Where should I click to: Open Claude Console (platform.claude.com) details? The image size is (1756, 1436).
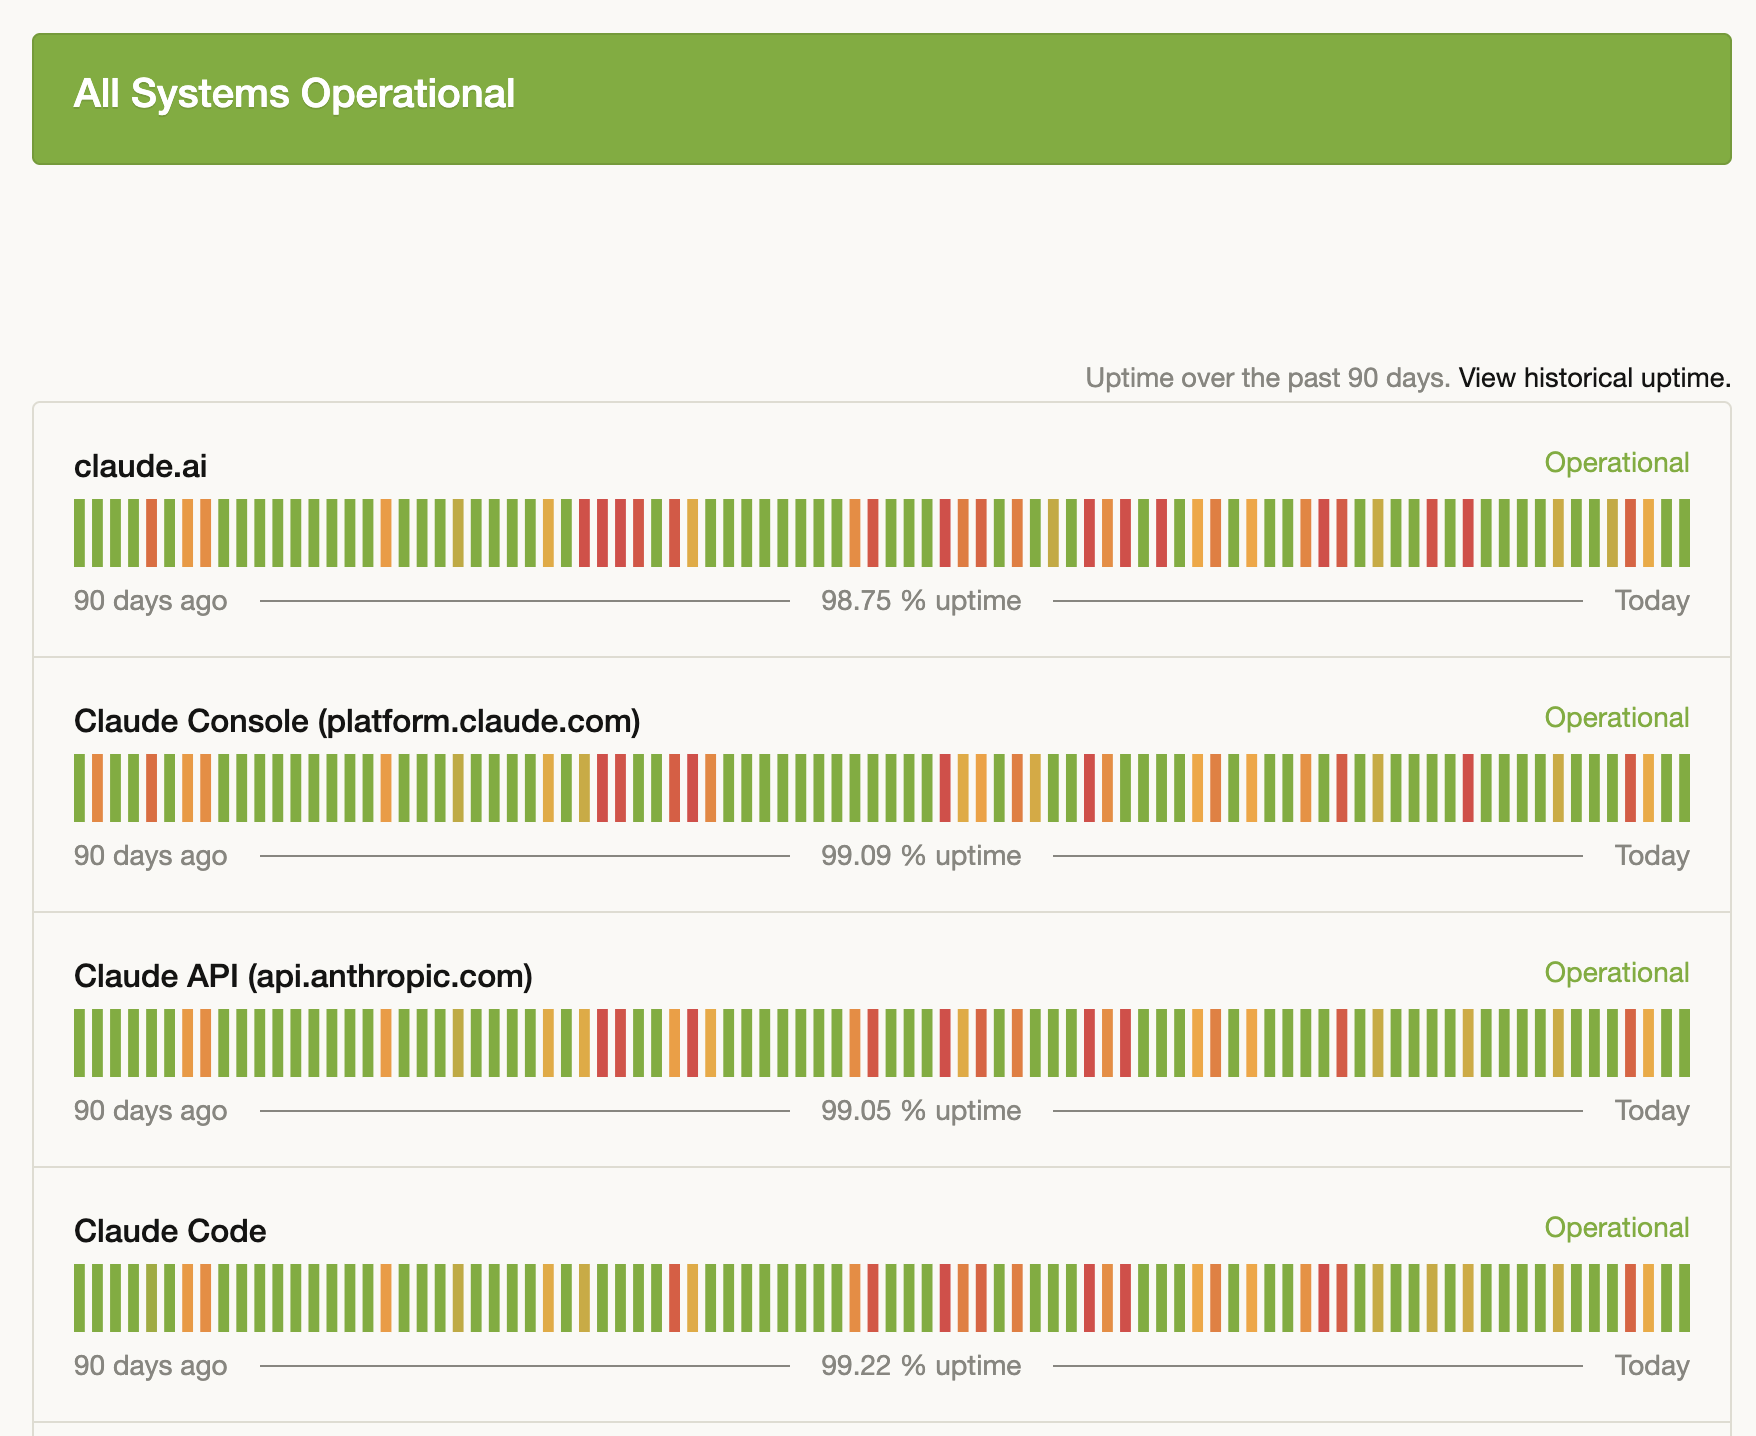(x=358, y=720)
